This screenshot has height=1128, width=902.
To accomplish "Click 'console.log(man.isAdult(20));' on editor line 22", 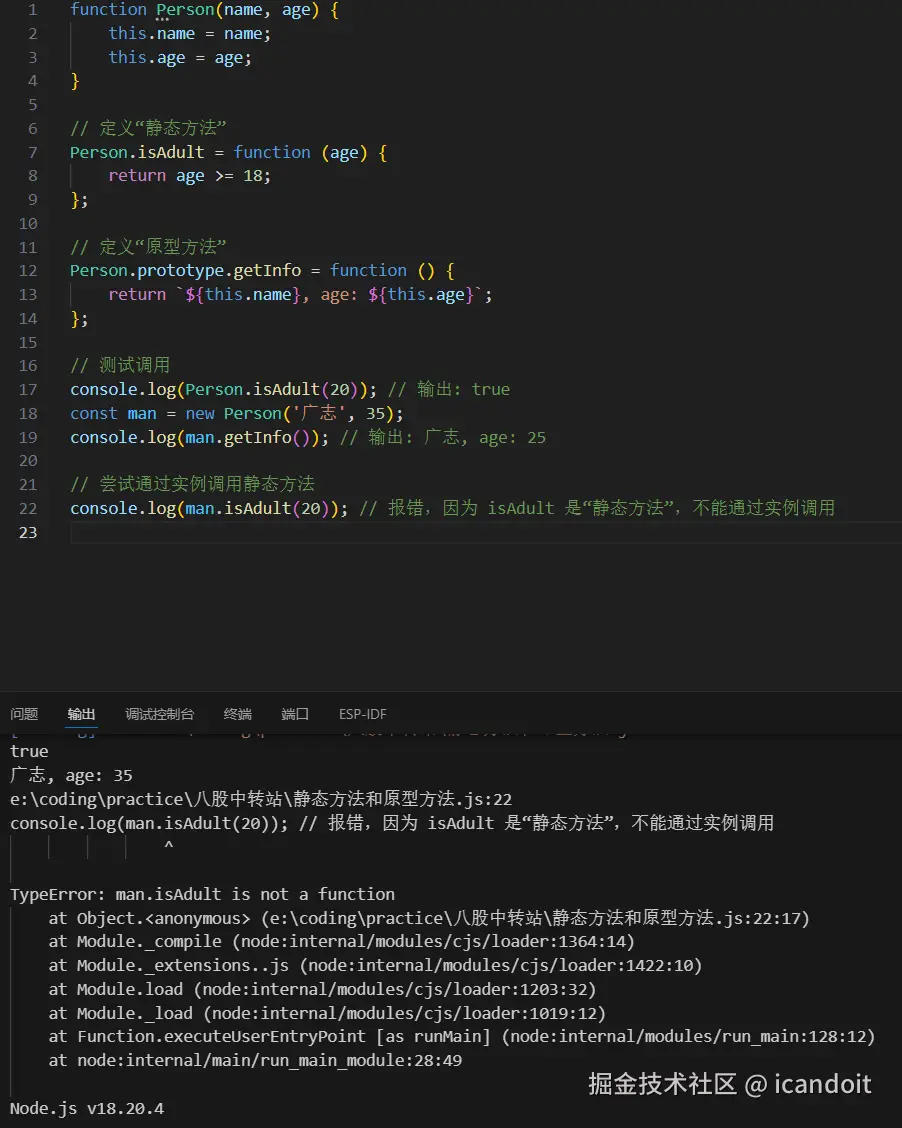I will pyautogui.click(x=209, y=509).
